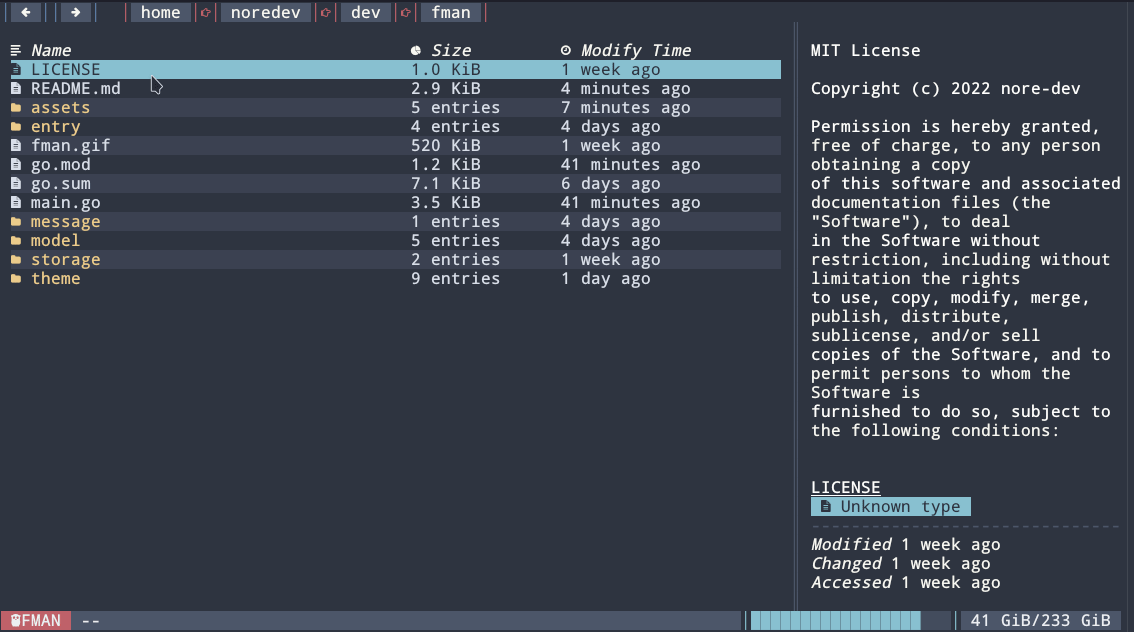Click the README.md file icon
Image resolution: width=1134 pixels, height=632 pixels.
click(x=16, y=88)
